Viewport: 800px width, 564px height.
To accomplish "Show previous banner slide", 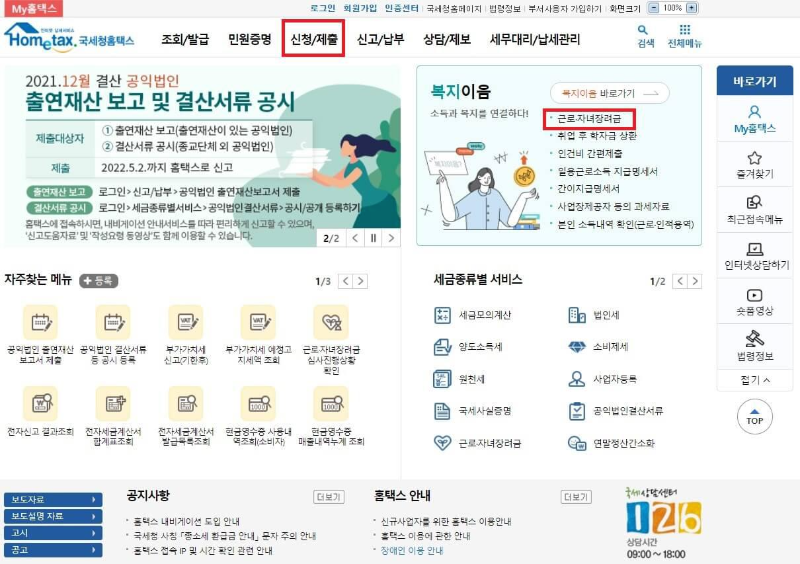I will (x=356, y=238).
